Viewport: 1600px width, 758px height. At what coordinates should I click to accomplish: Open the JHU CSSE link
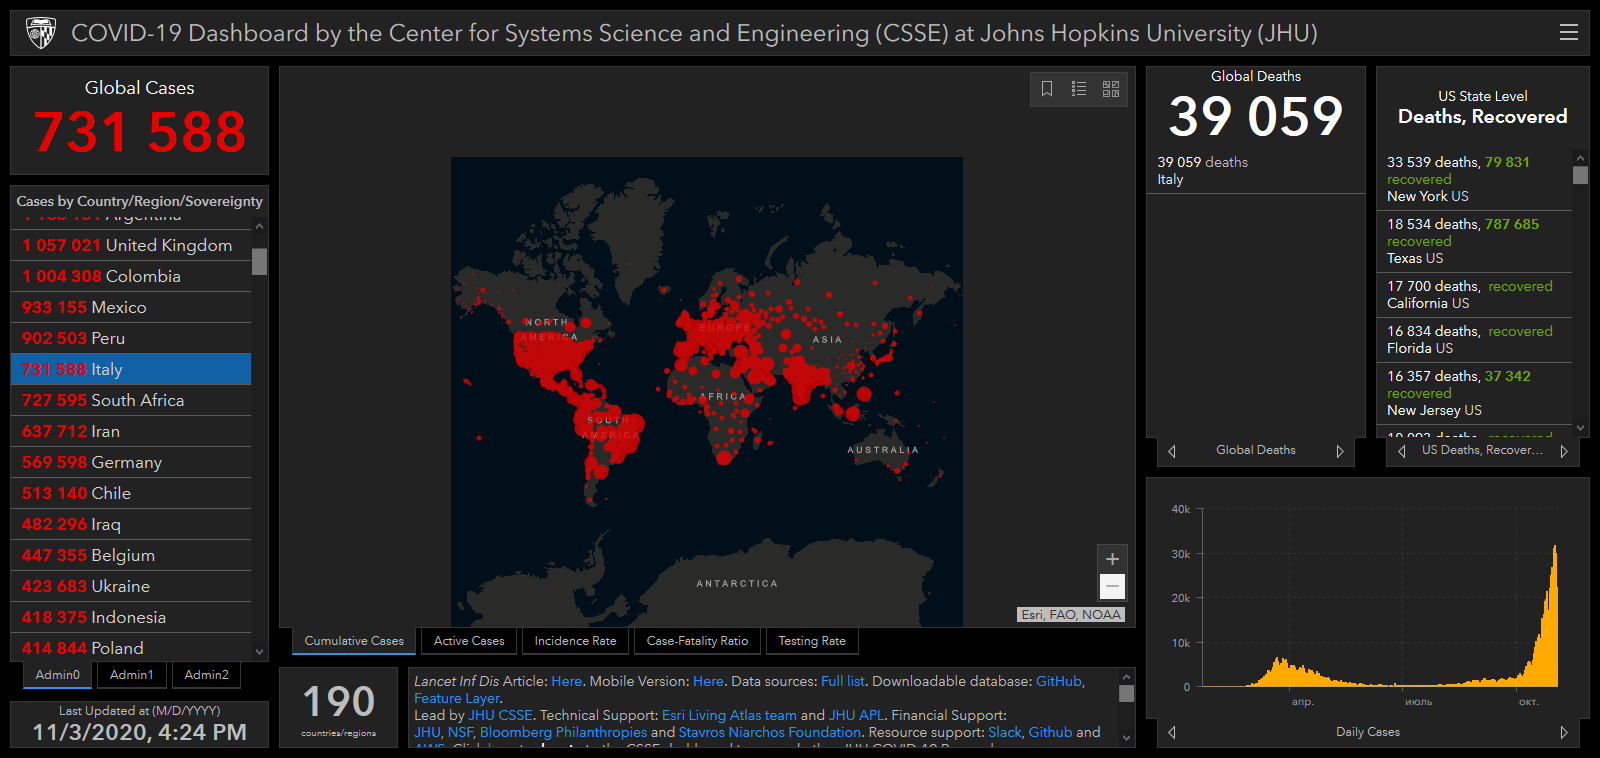pos(500,715)
